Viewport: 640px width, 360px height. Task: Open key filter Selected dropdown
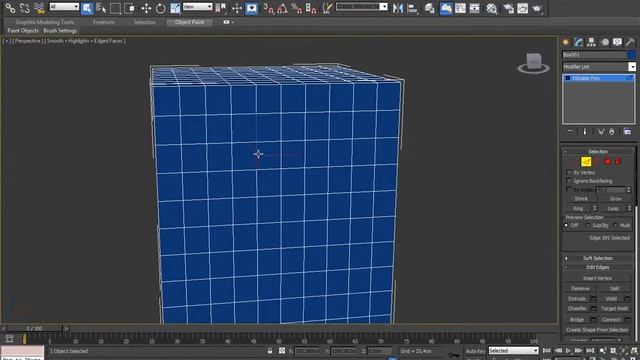pyautogui.click(x=513, y=351)
